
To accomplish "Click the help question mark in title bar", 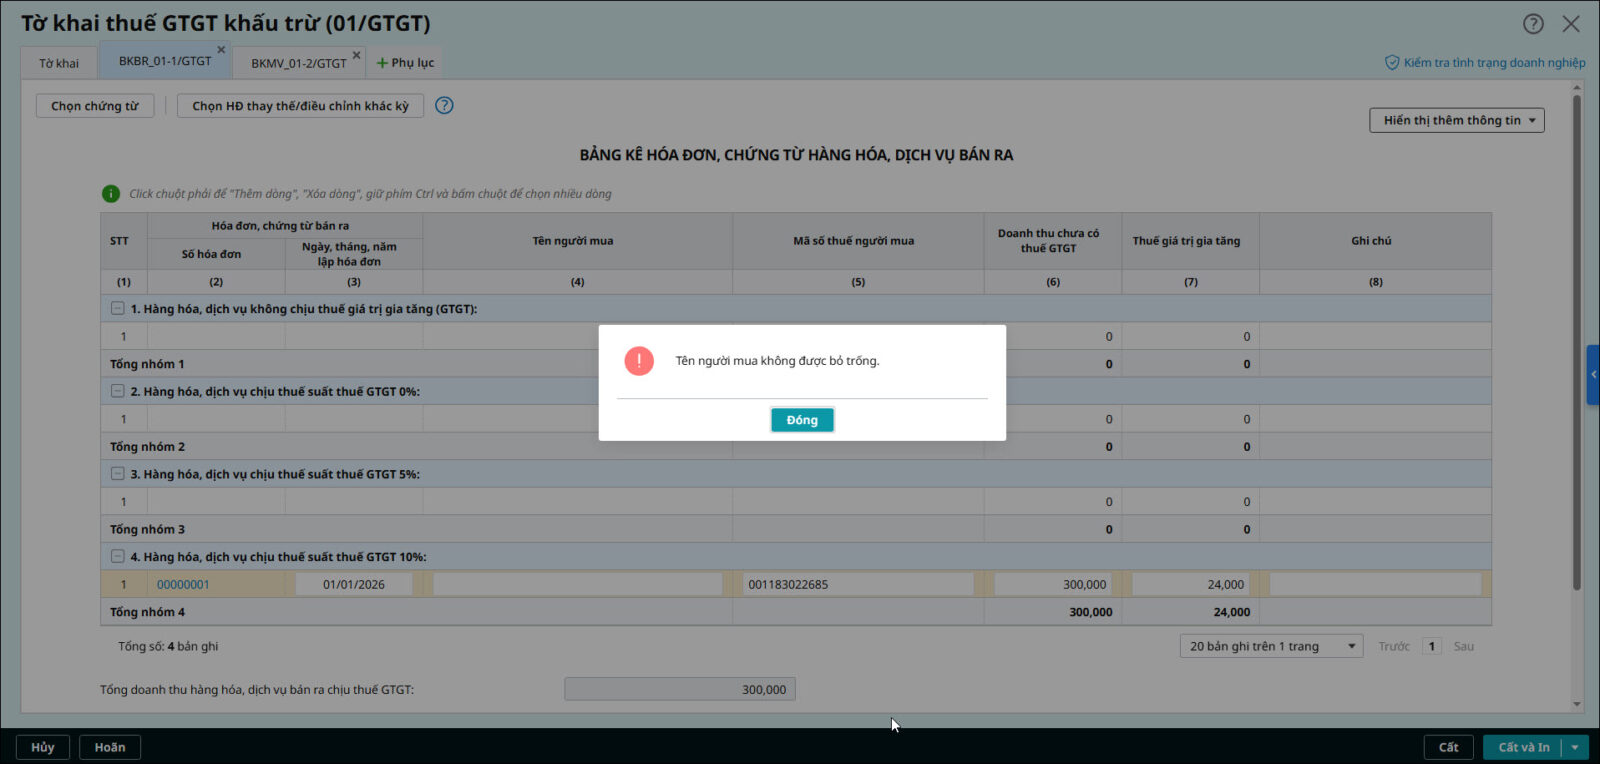I will (x=1533, y=24).
